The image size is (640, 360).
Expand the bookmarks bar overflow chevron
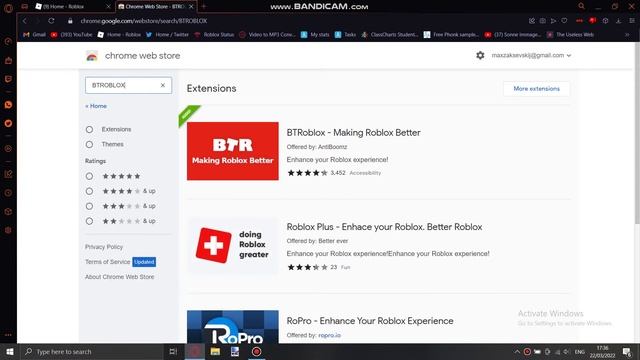627,35
